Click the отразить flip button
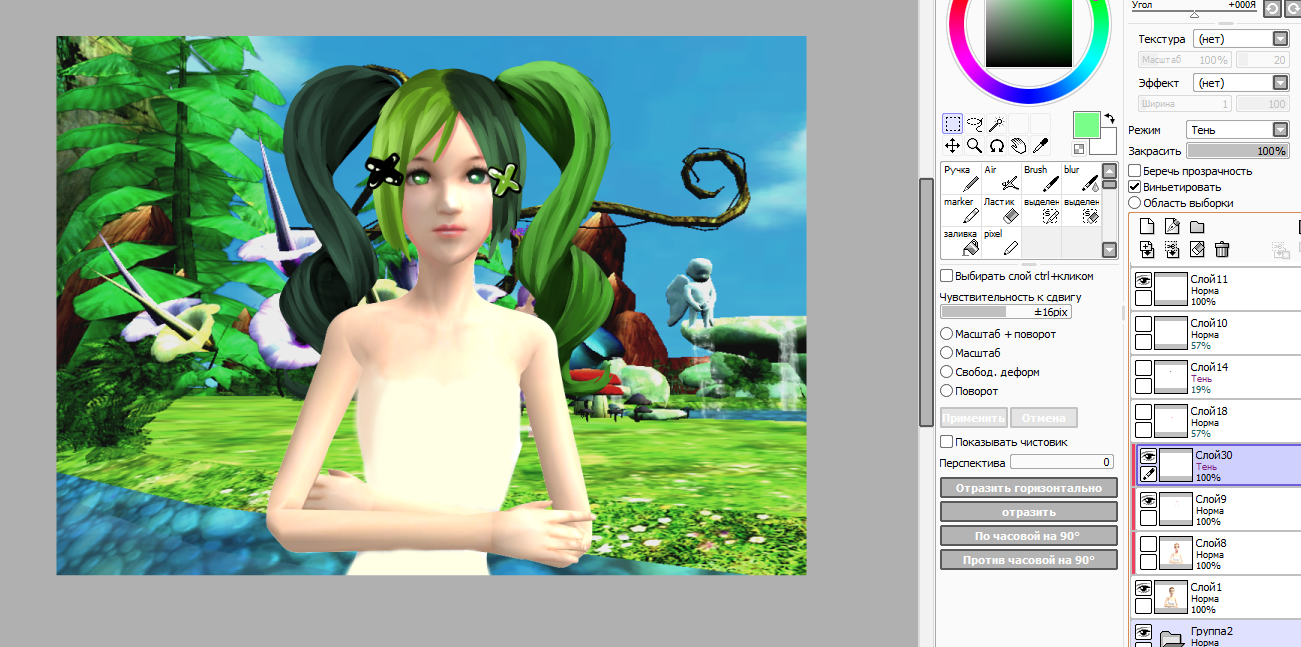The image size is (1301, 647). [x=1028, y=512]
